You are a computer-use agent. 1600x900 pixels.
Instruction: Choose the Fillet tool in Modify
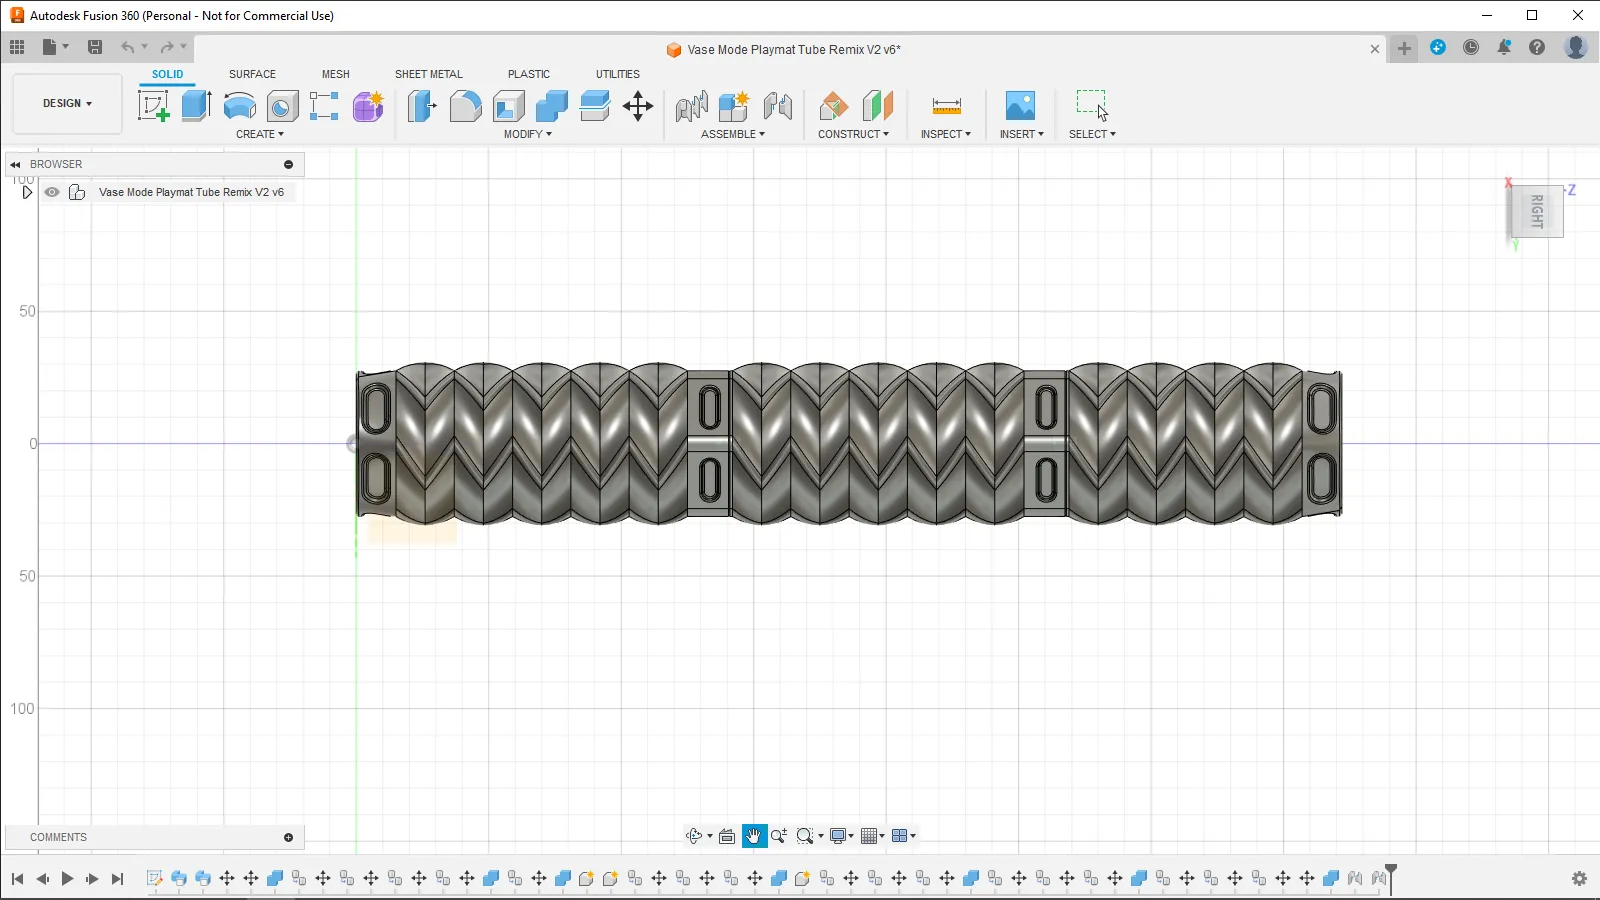click(x=465, y=106)
